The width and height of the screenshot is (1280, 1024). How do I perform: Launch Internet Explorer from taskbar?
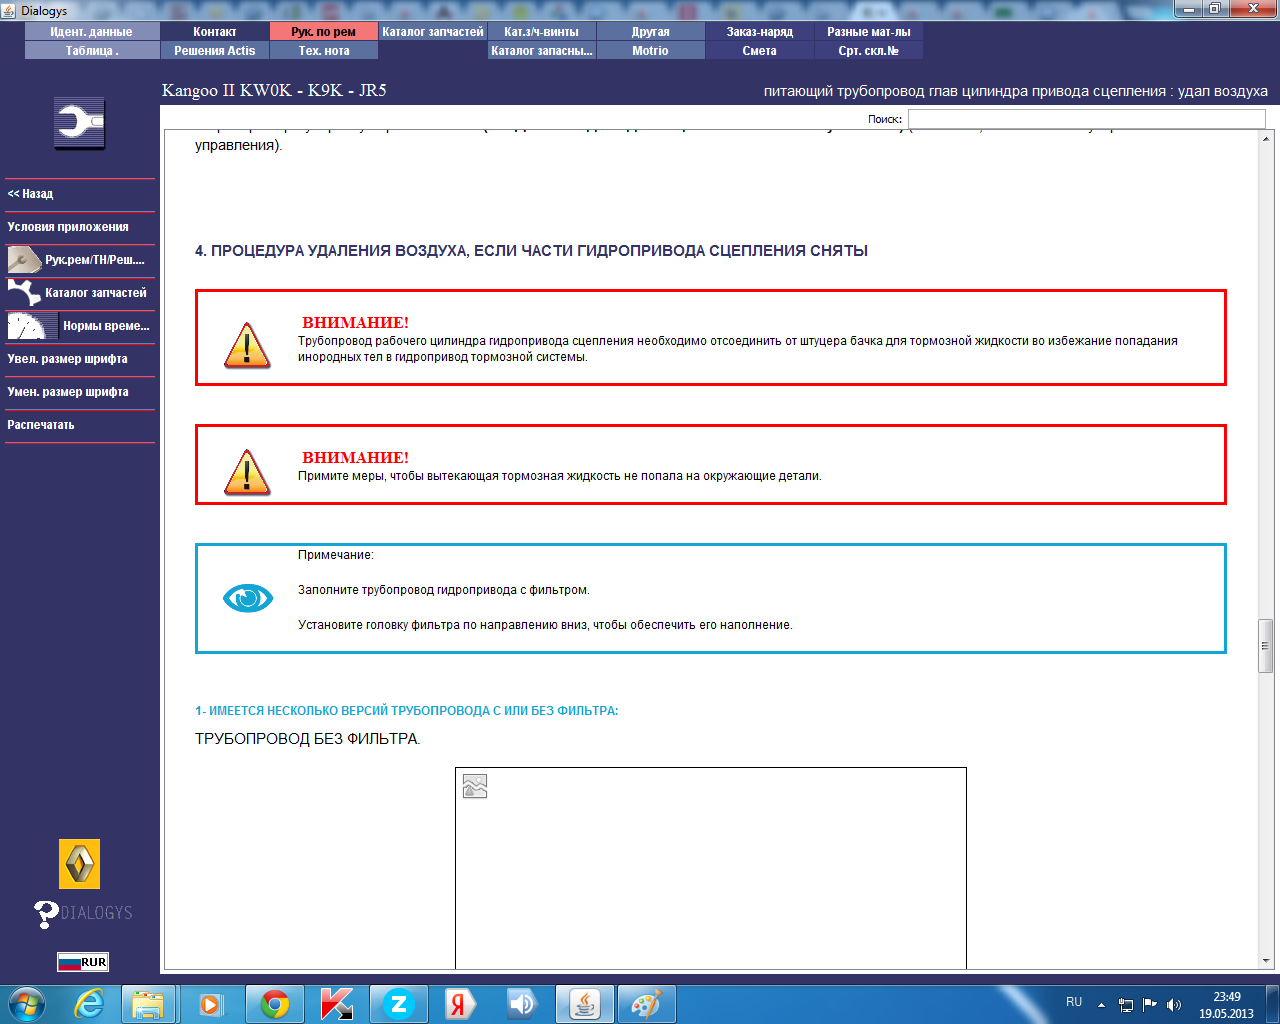pyautogui.click(x=90, y=1004)
